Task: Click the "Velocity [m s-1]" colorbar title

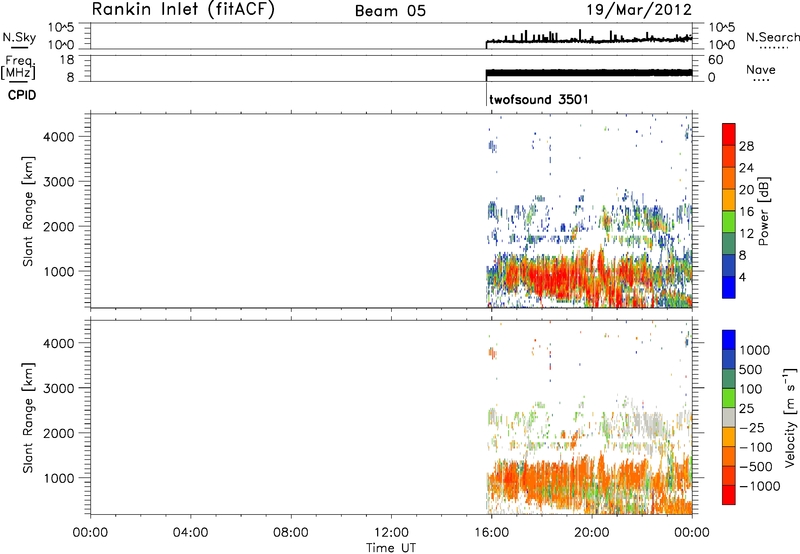Action: coord(790,417)
